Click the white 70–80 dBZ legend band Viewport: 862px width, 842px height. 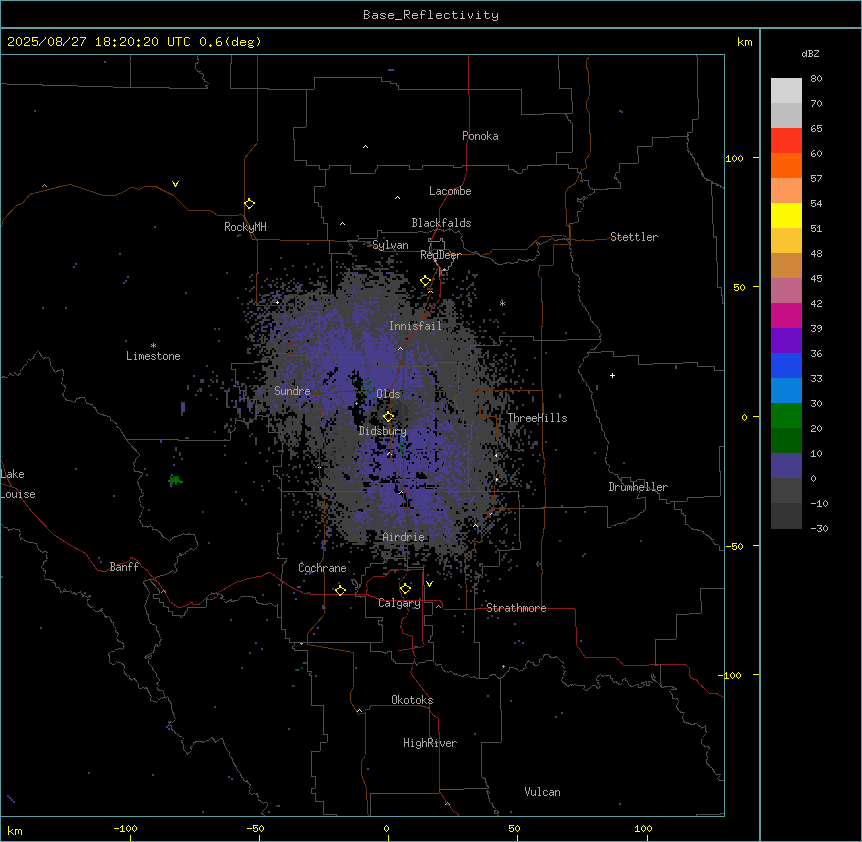click(786, 91)
